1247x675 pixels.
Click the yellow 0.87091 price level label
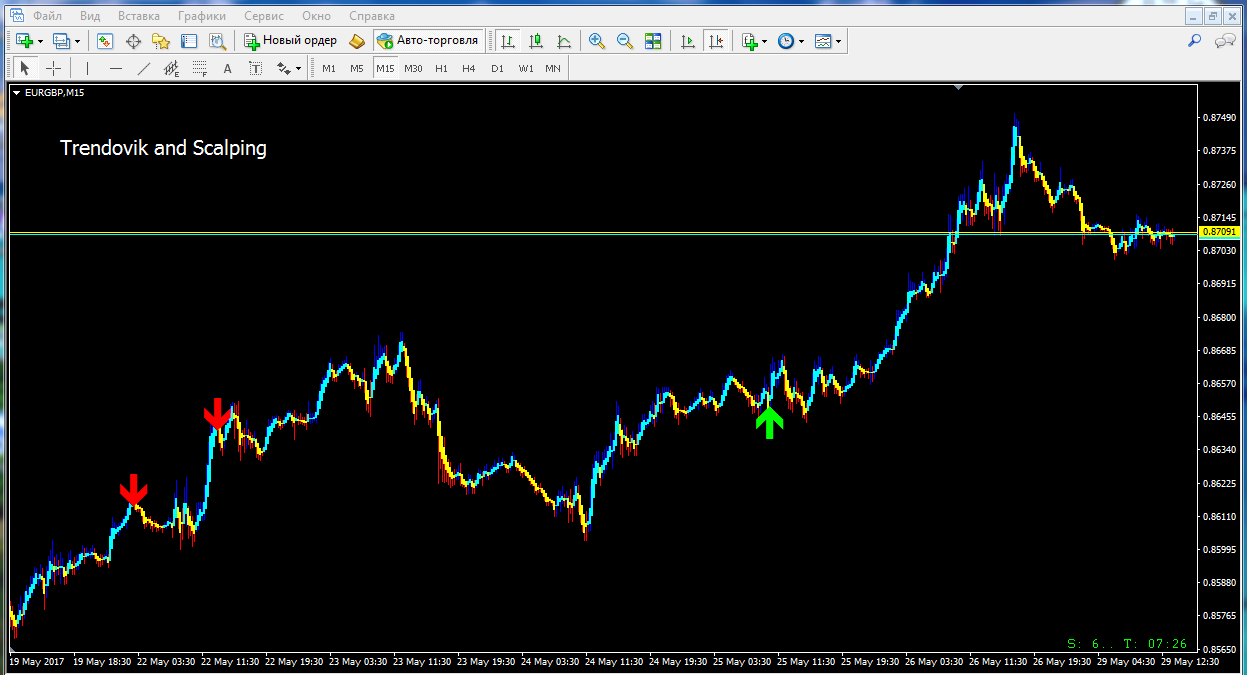[x=1216, y=232]
